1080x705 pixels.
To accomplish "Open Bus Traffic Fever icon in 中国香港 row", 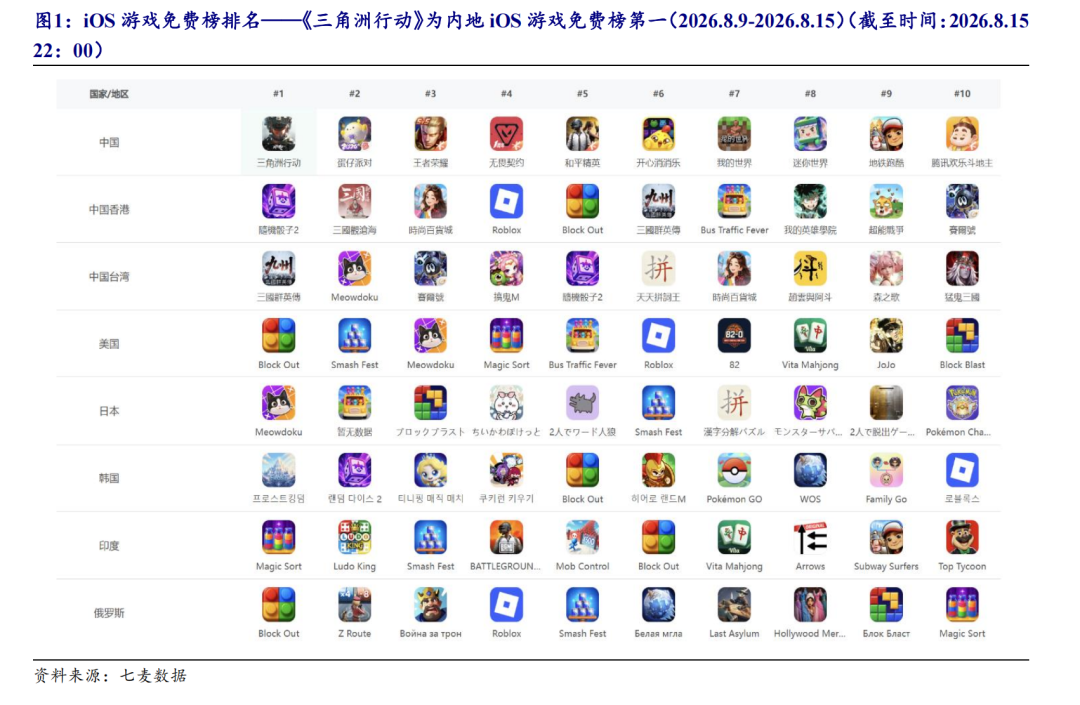I will point(734,201).
